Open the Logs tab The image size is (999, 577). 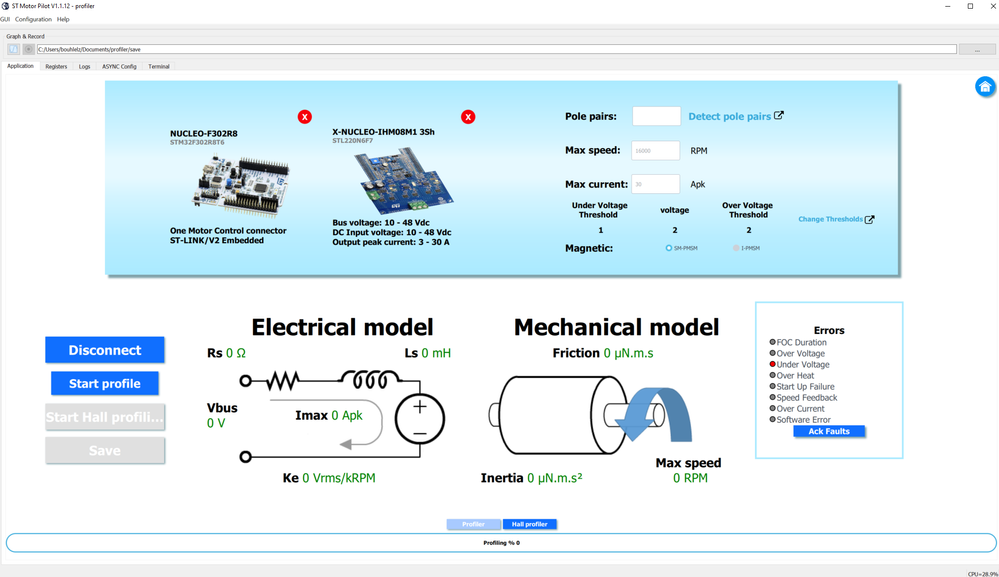pyautogui.click(x=85, y=66)
